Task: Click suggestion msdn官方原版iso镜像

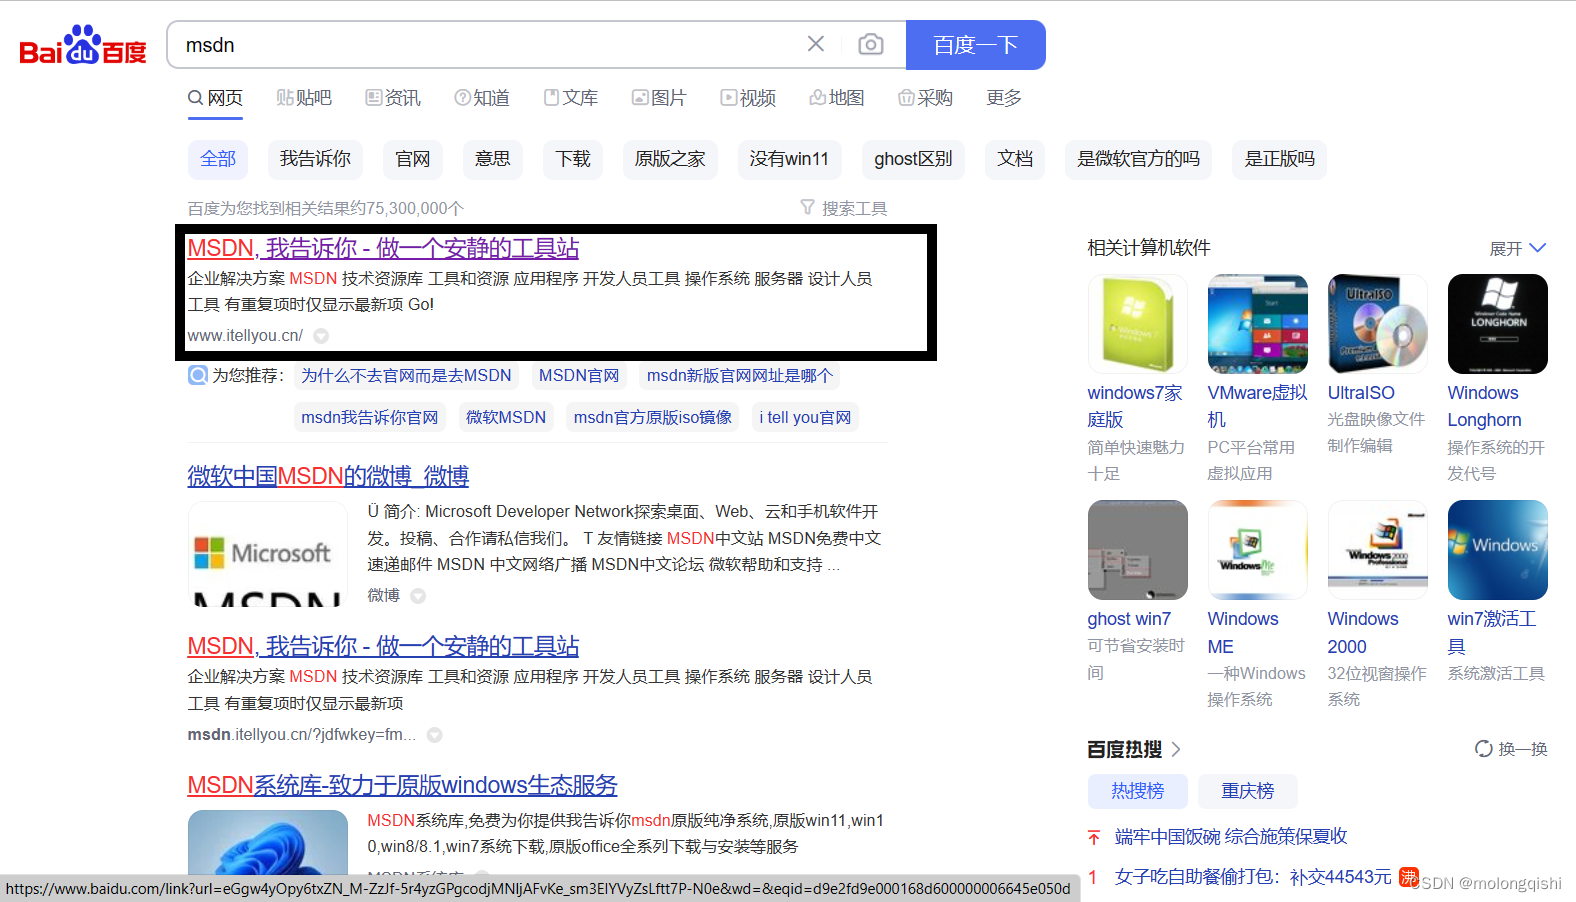Action: tap(653, 417)
